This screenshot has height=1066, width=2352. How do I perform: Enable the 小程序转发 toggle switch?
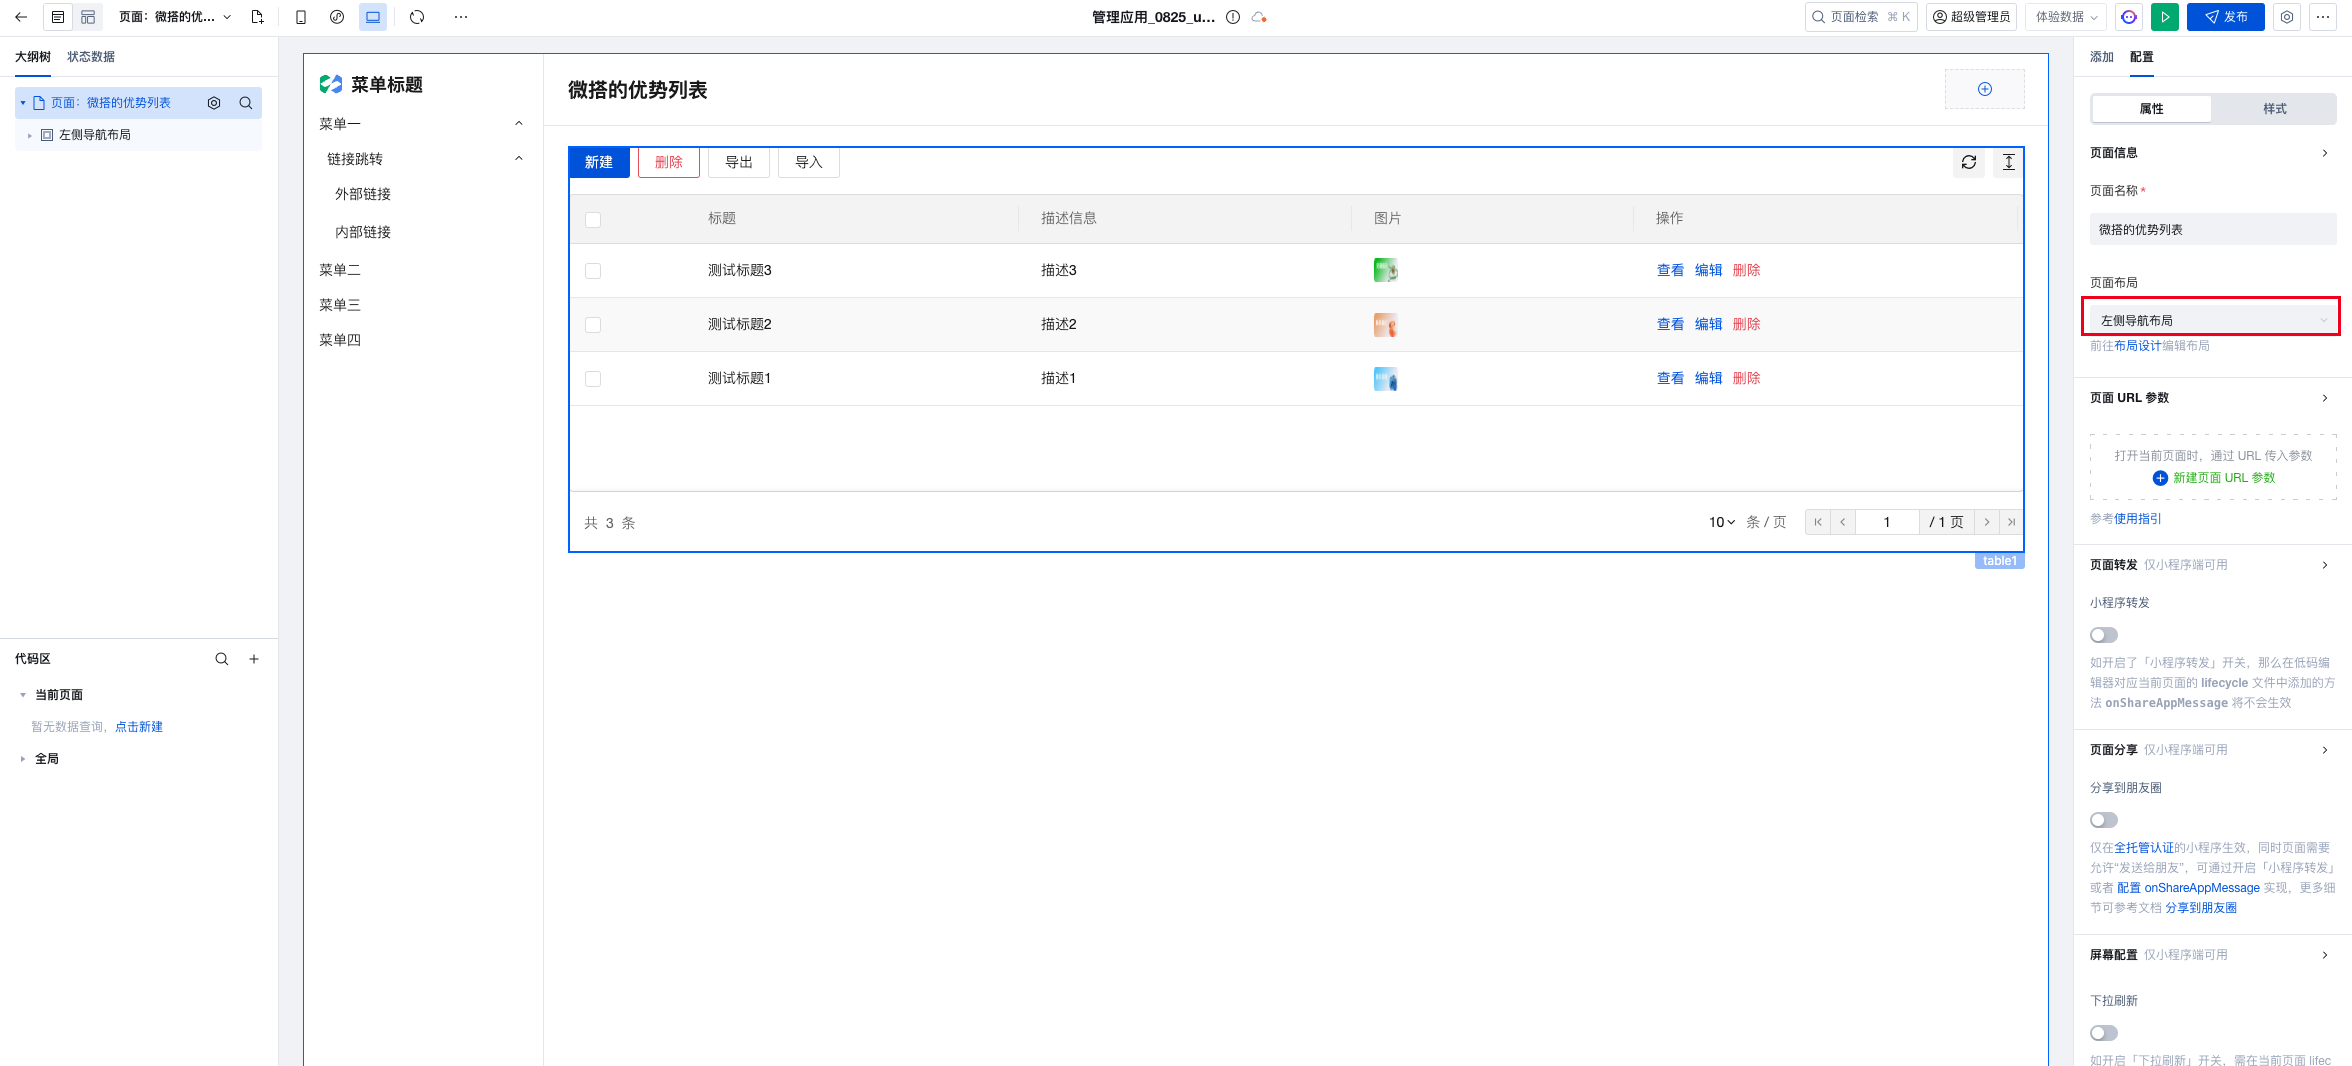point(2104,635)
